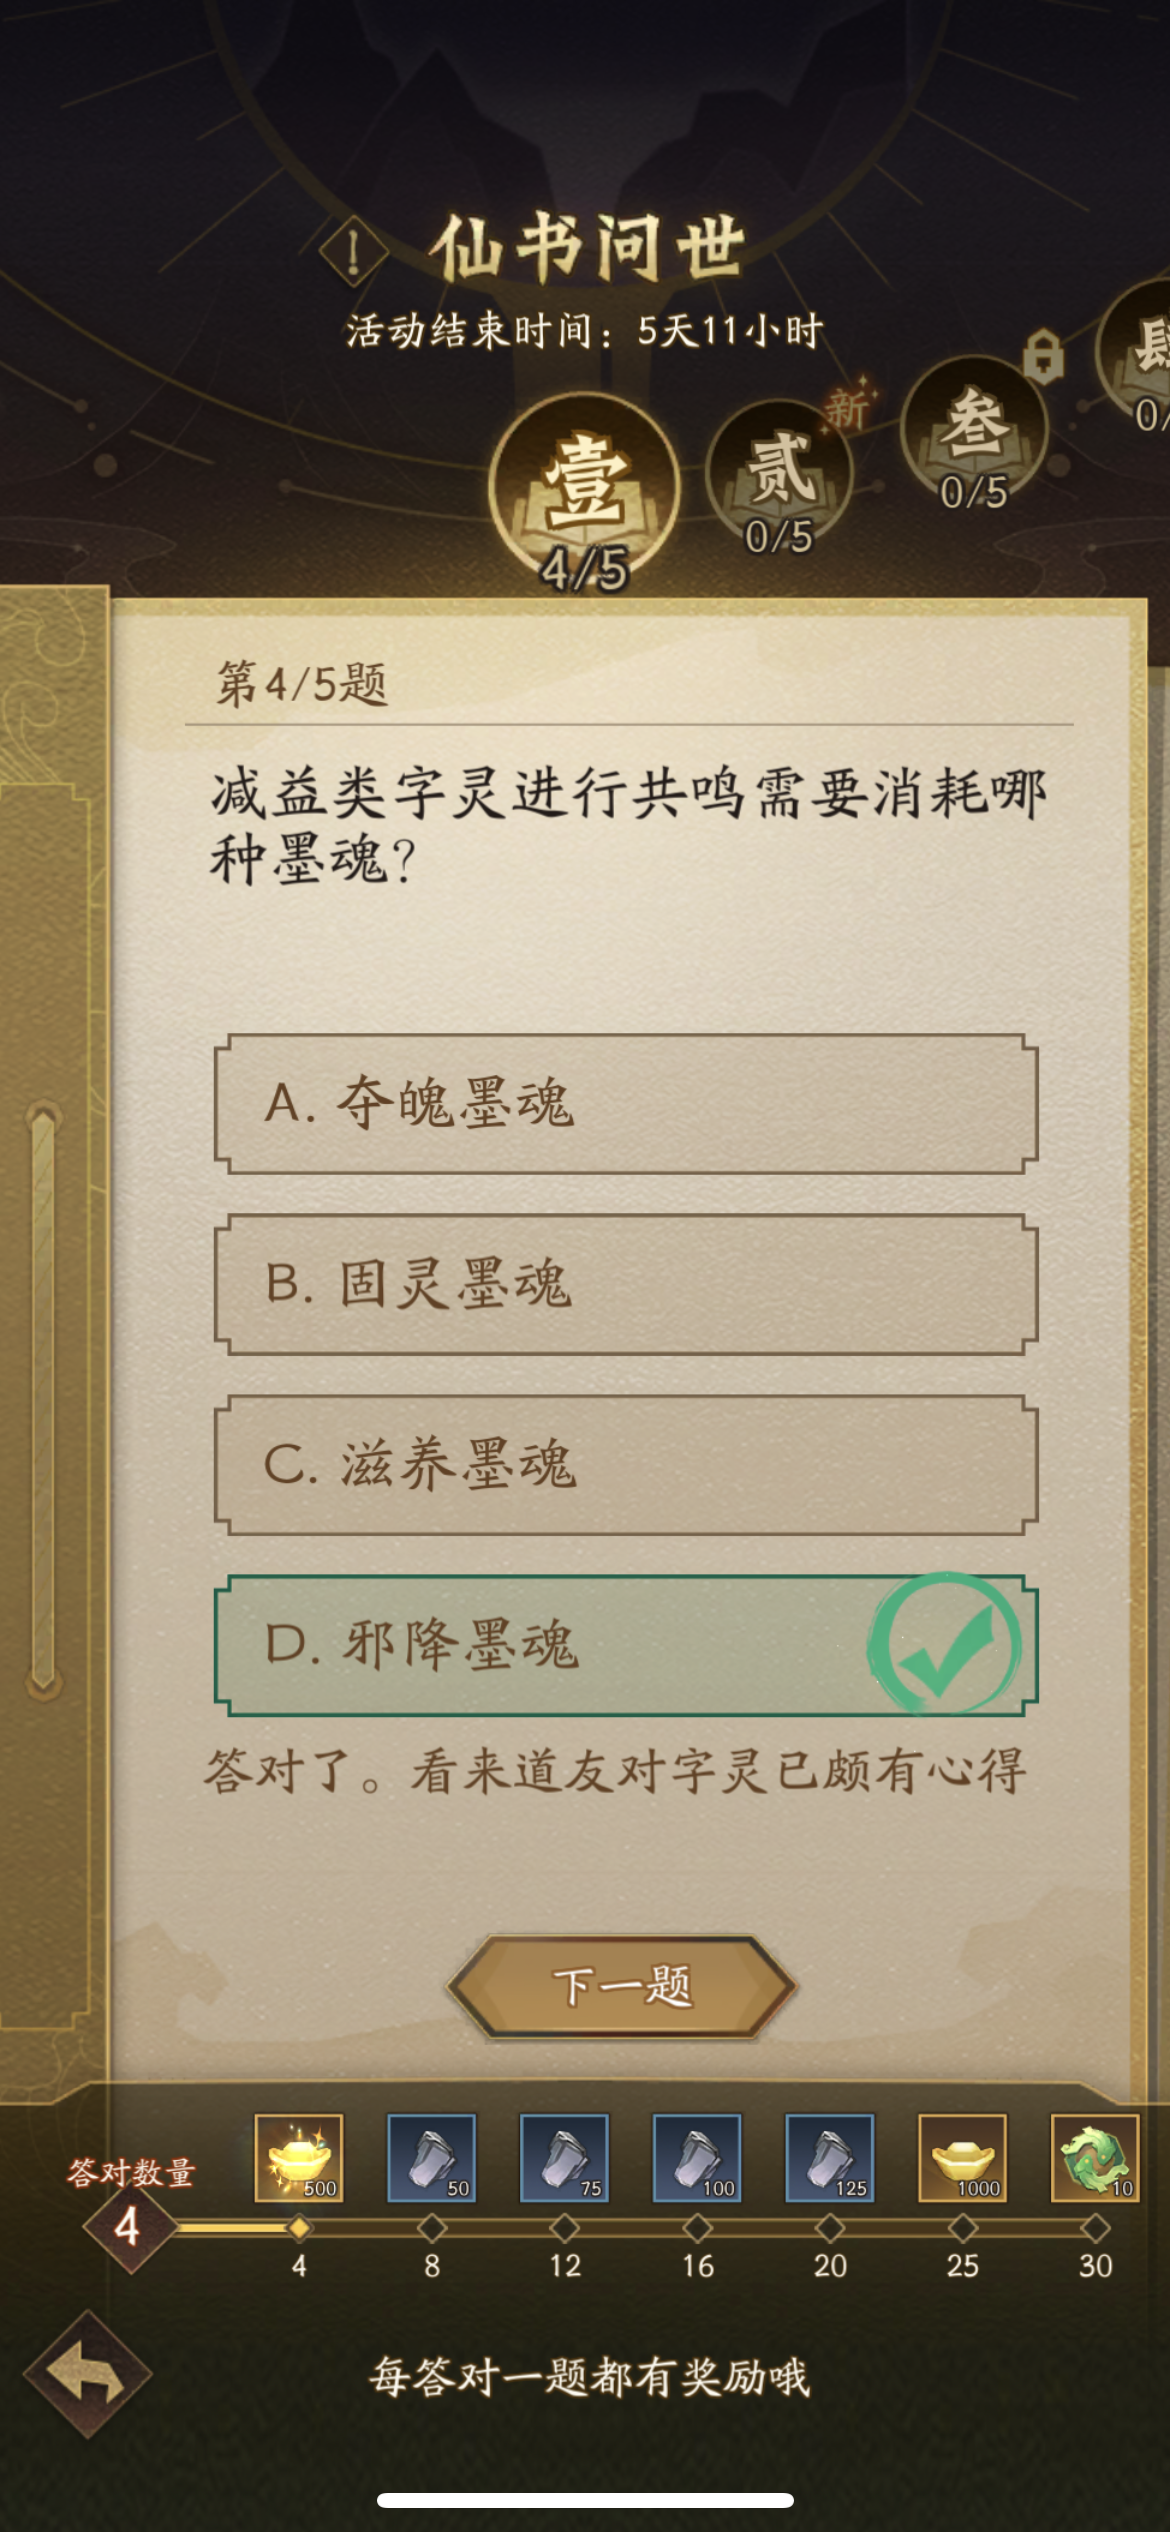The width and height of the screenshot is (1170, 2532).
Task: Open the gold ingot 1000 reward
Action: [x=963, y=2158]
